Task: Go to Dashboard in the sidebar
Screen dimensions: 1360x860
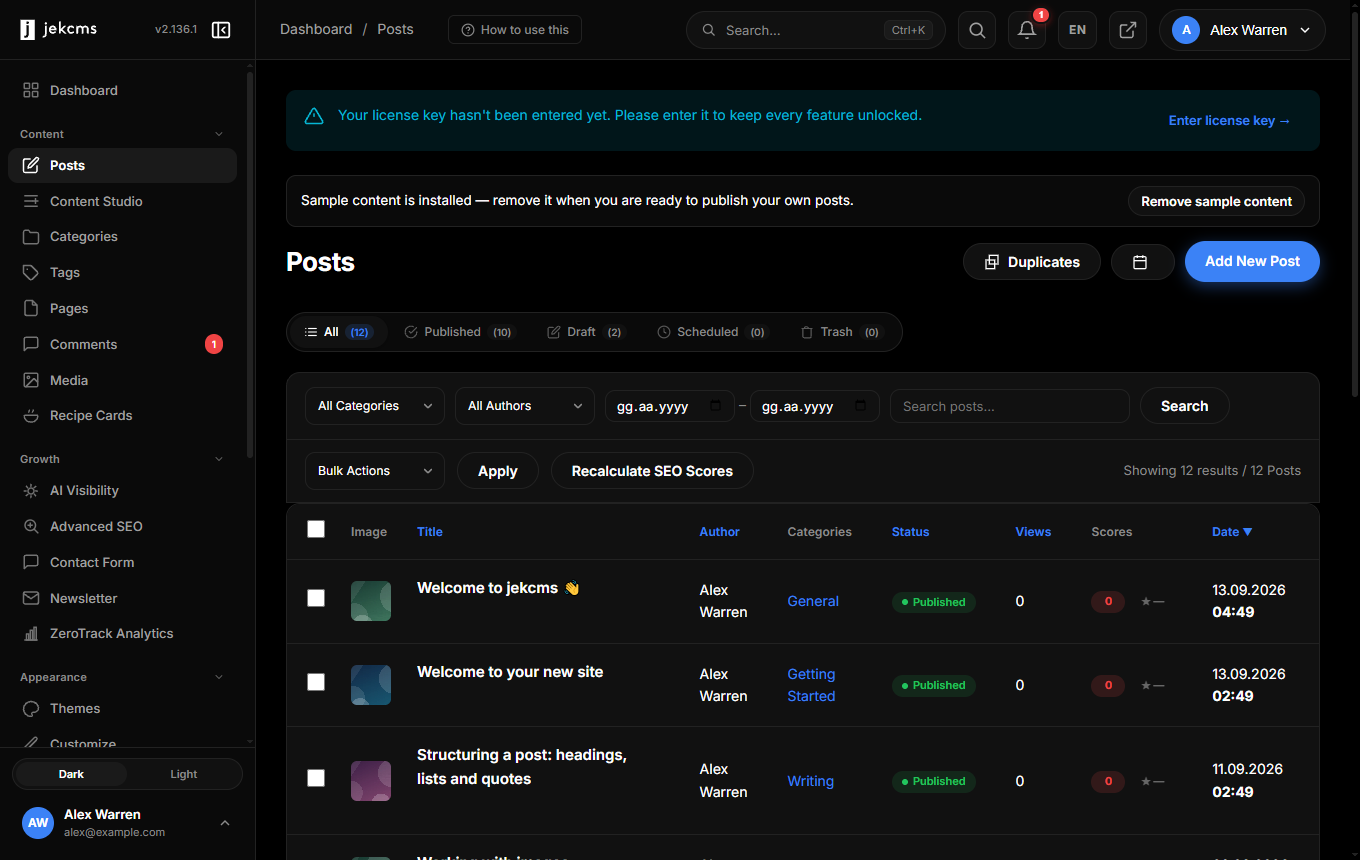Action: (x=122, y=90)
